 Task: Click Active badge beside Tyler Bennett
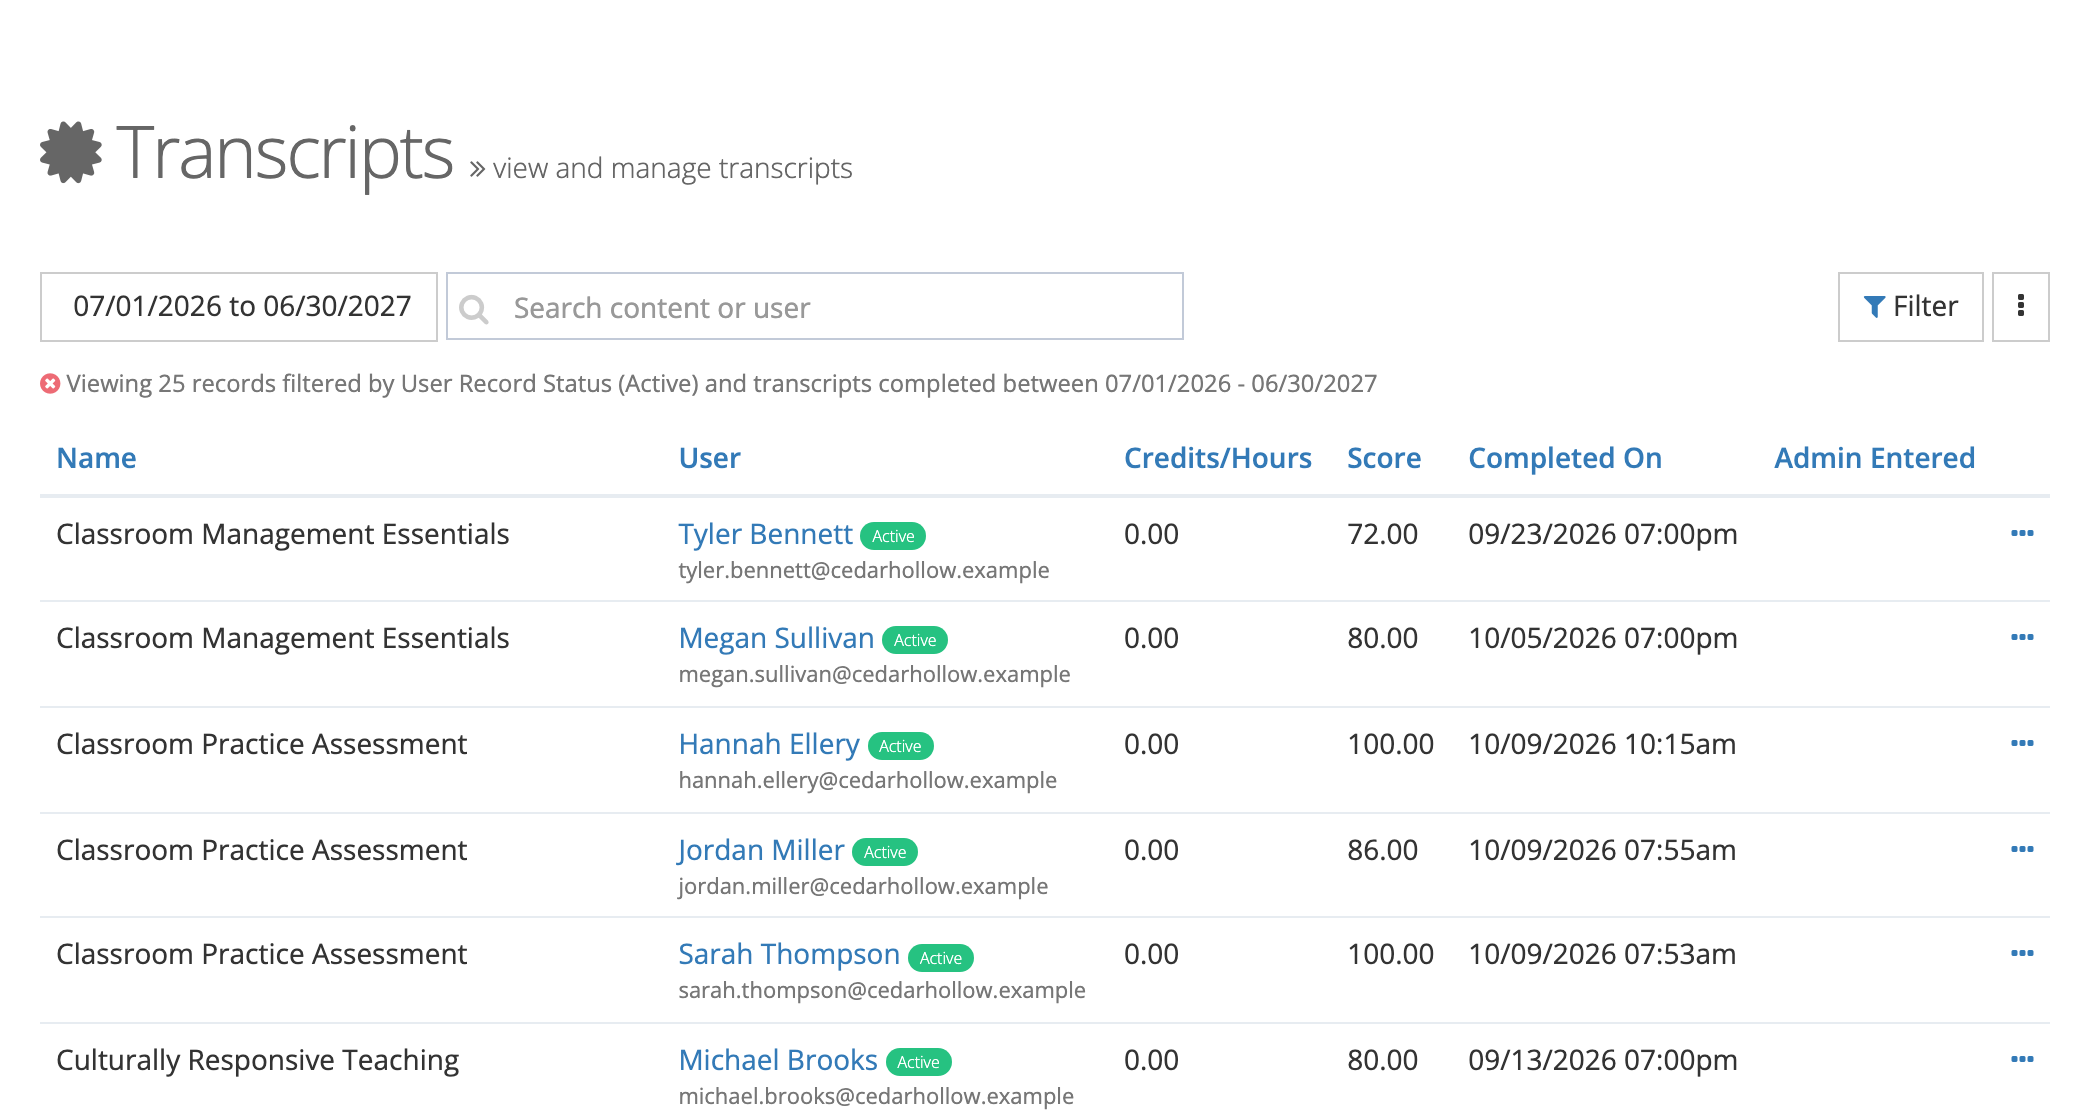tap(893, 536)
